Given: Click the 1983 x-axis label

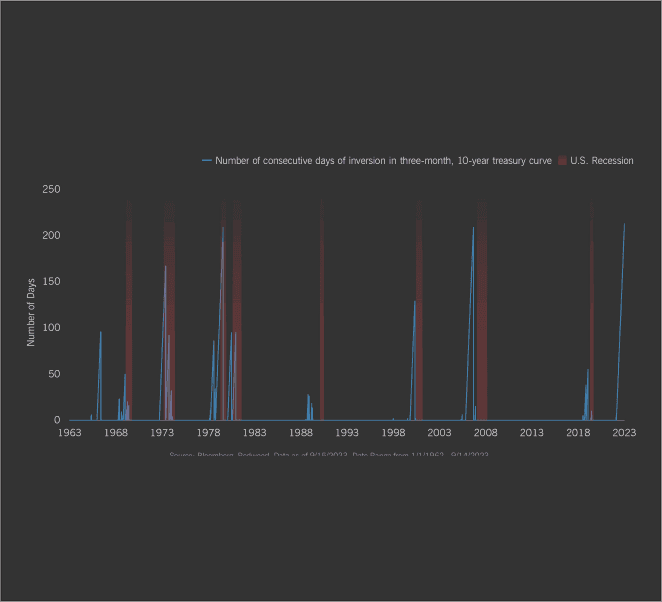Looking at the screenshot, I should 255,433.
